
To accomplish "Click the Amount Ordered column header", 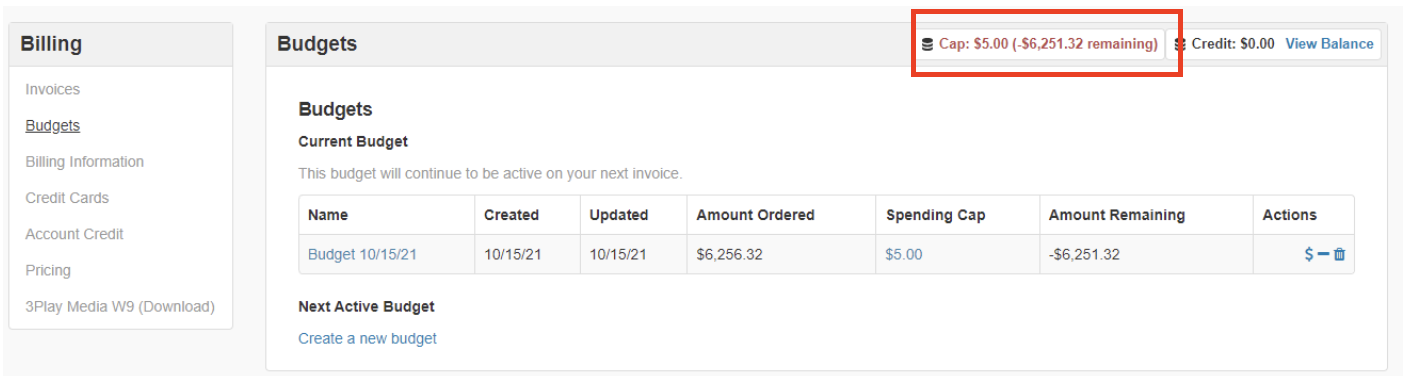I will (755, 215).
